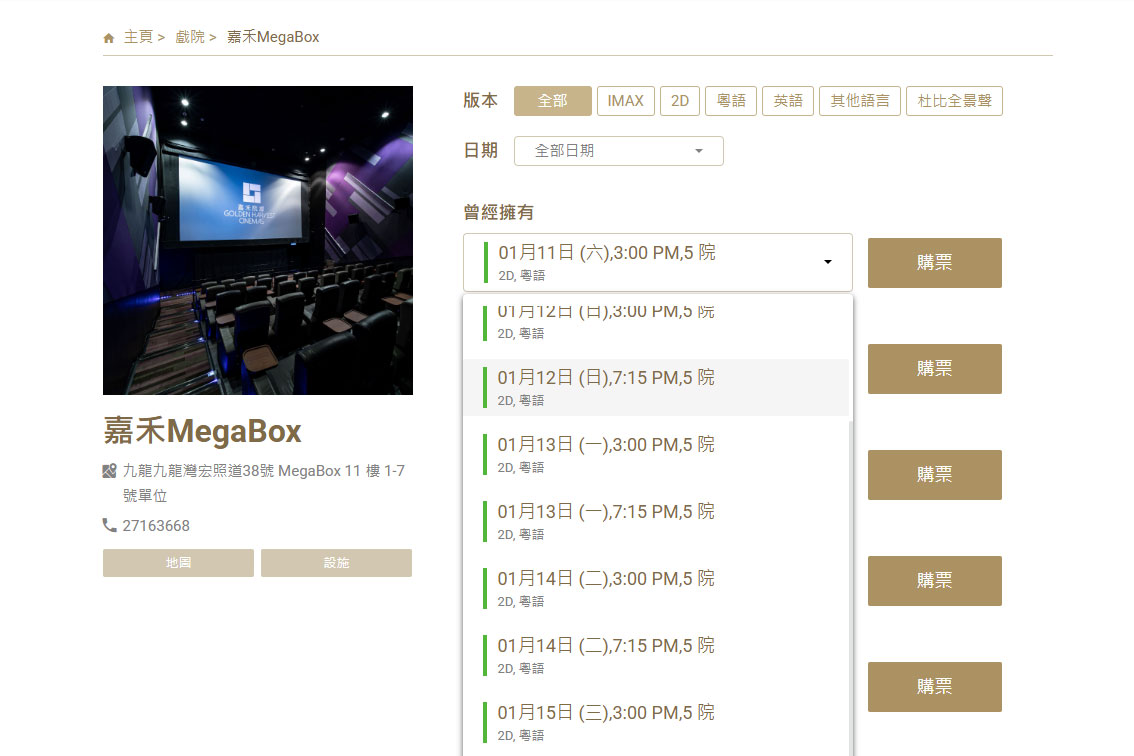Click the map icon beside the address
The image size is (1134, 756).
click(110, 471)
